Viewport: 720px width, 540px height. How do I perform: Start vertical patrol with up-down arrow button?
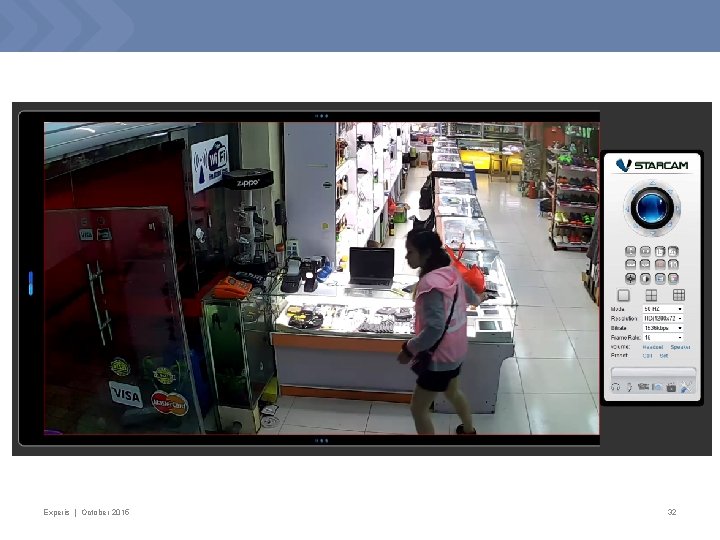630,251
